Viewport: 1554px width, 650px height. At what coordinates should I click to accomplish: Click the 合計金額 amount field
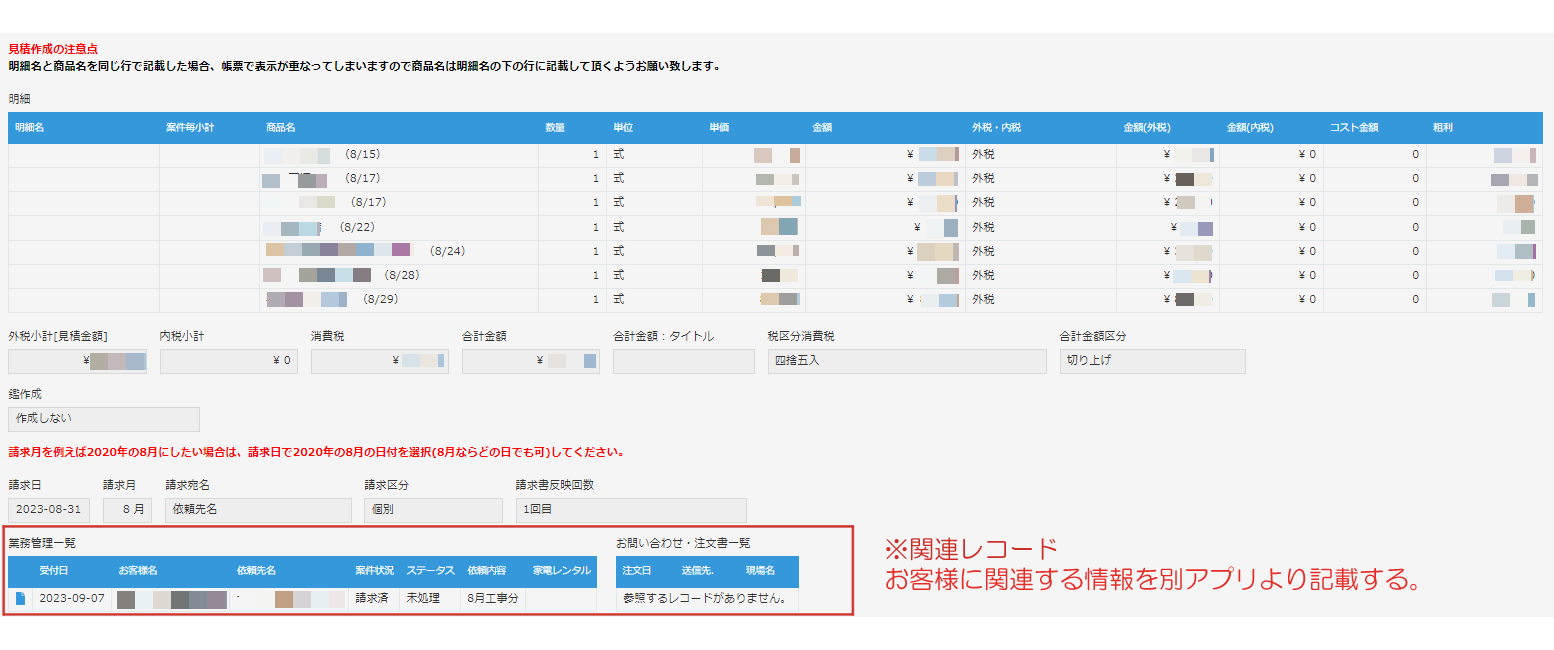531,361
